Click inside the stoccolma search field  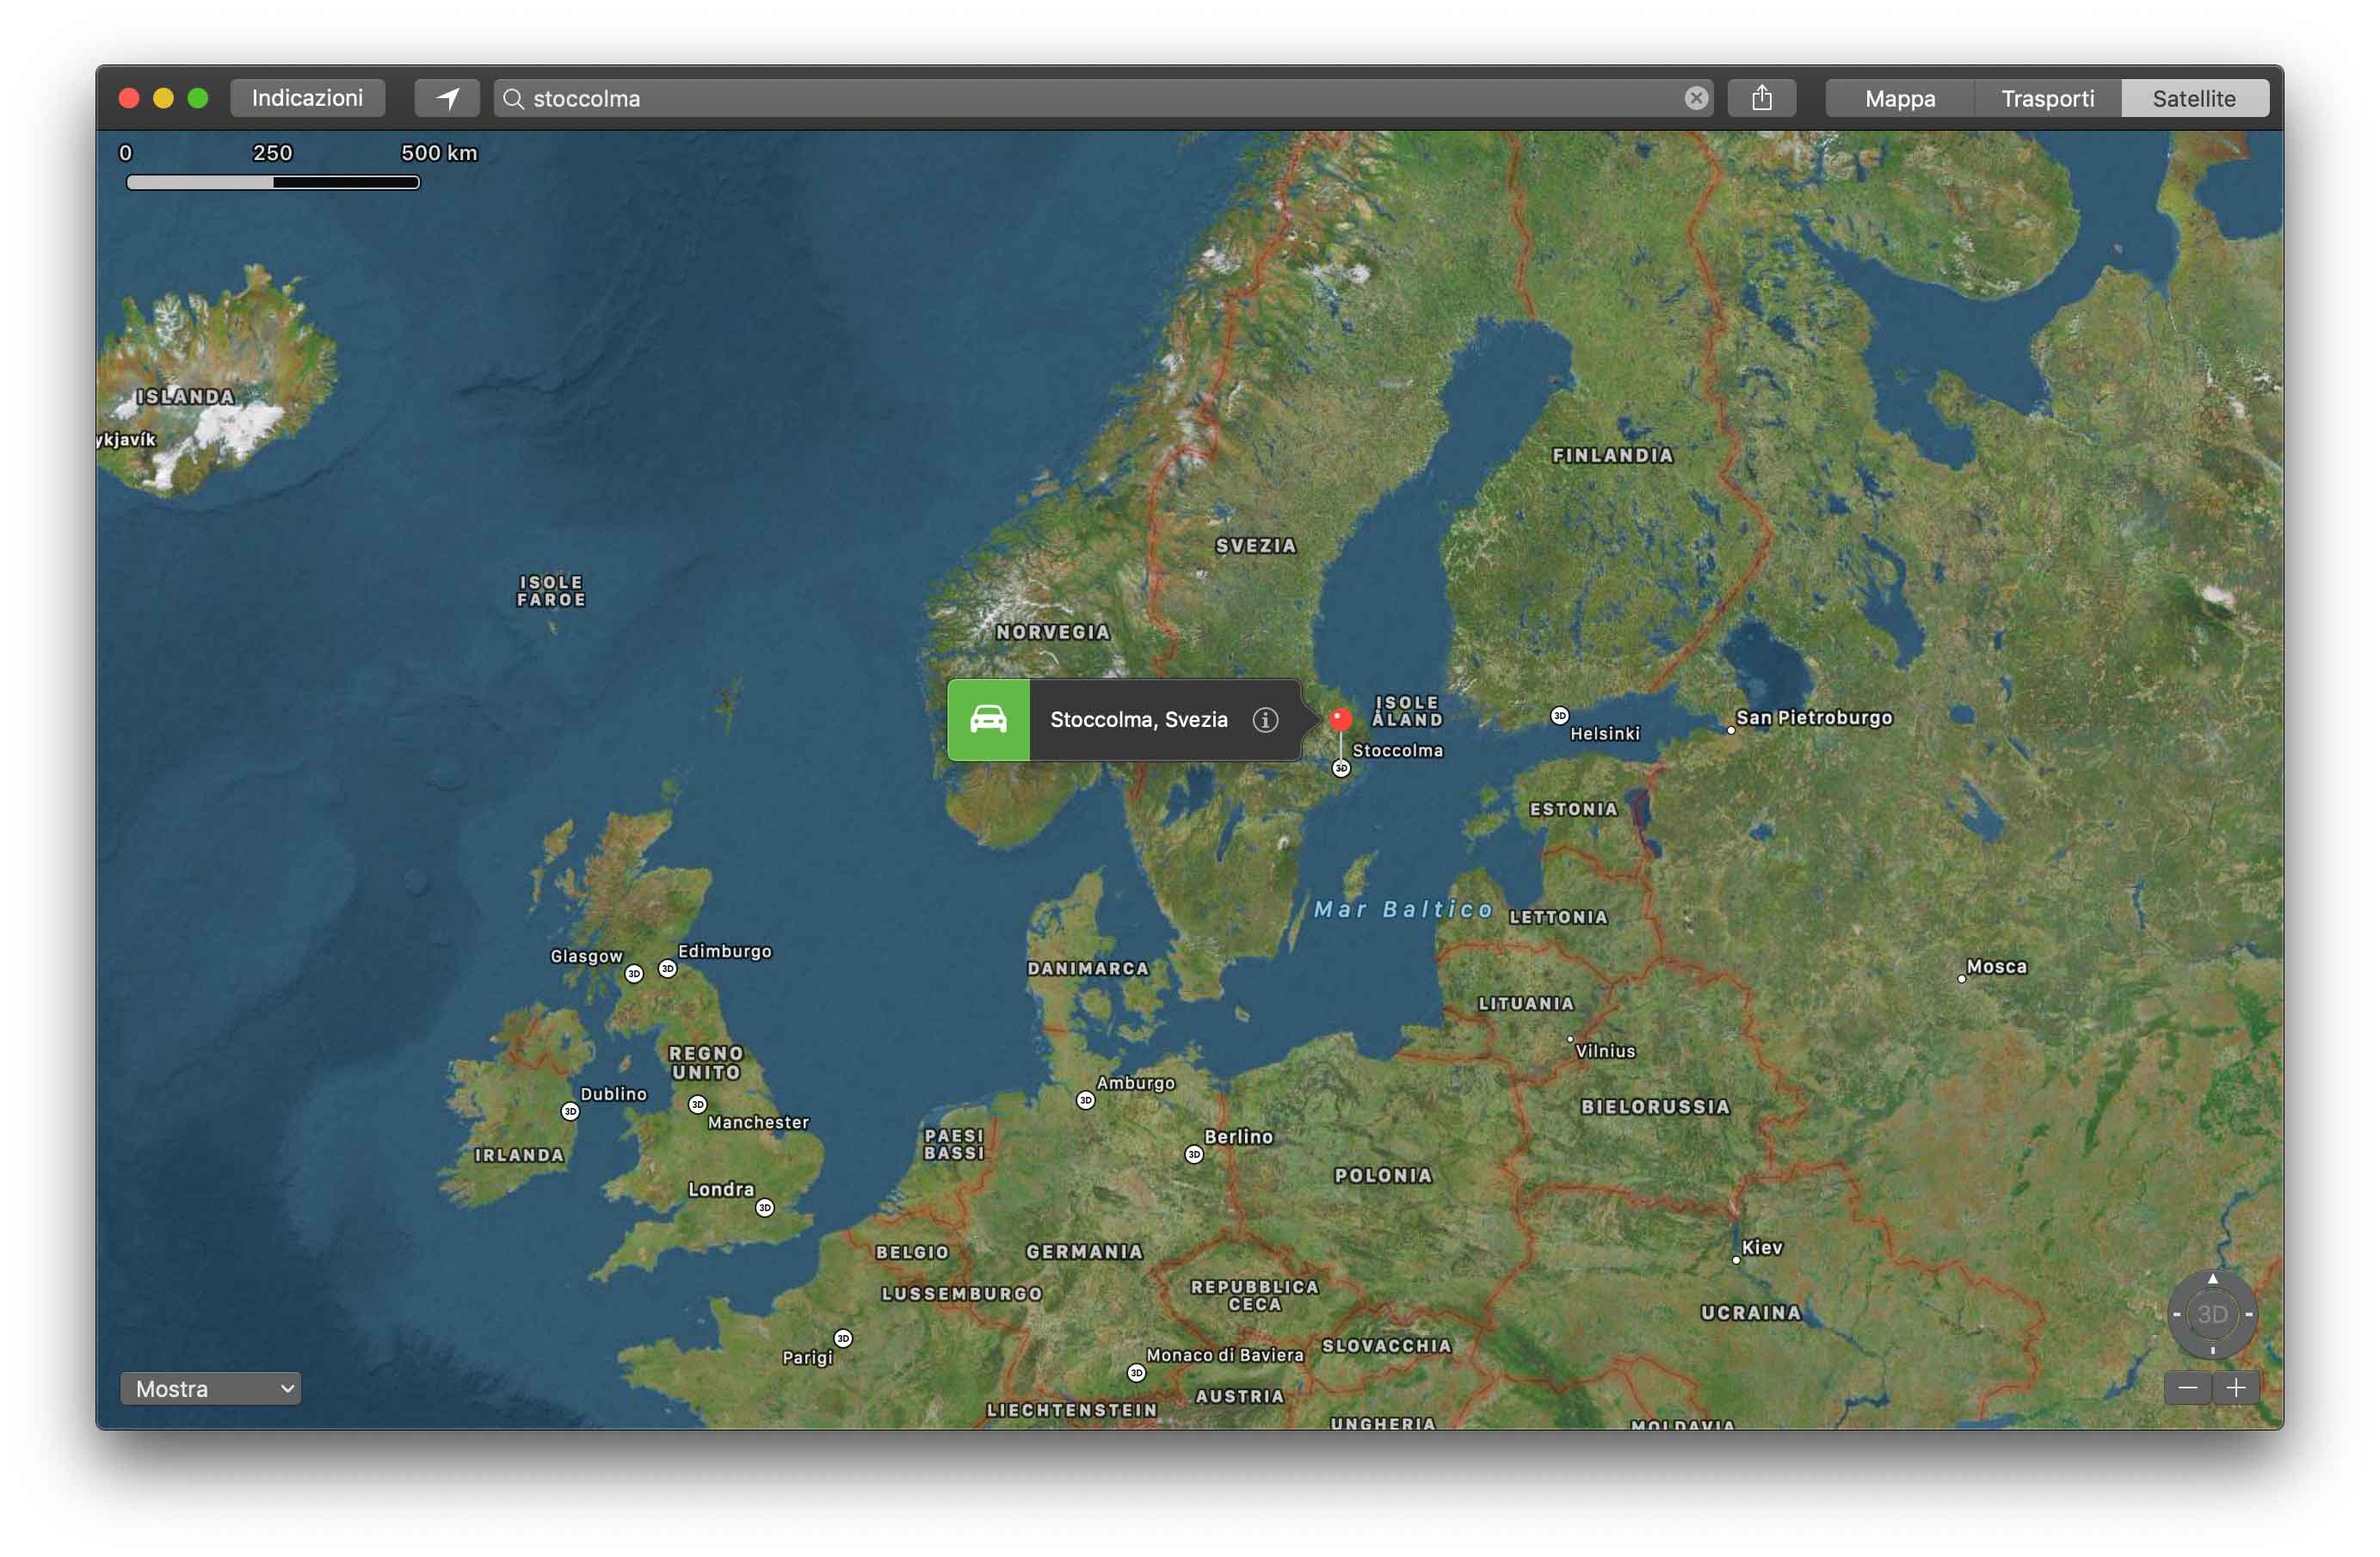pos(1100,98)
